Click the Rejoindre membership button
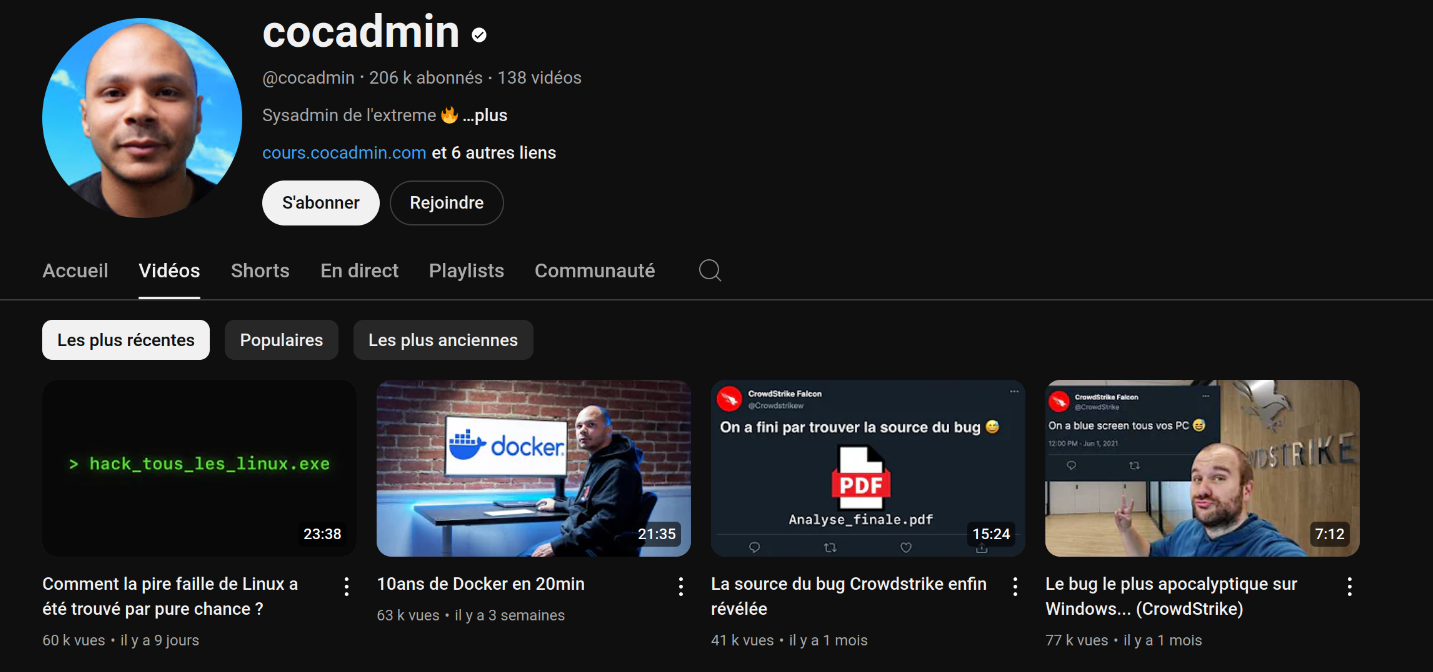This screenshot has height=672, width=1433. pyautogui.click(x=446, y=203)
